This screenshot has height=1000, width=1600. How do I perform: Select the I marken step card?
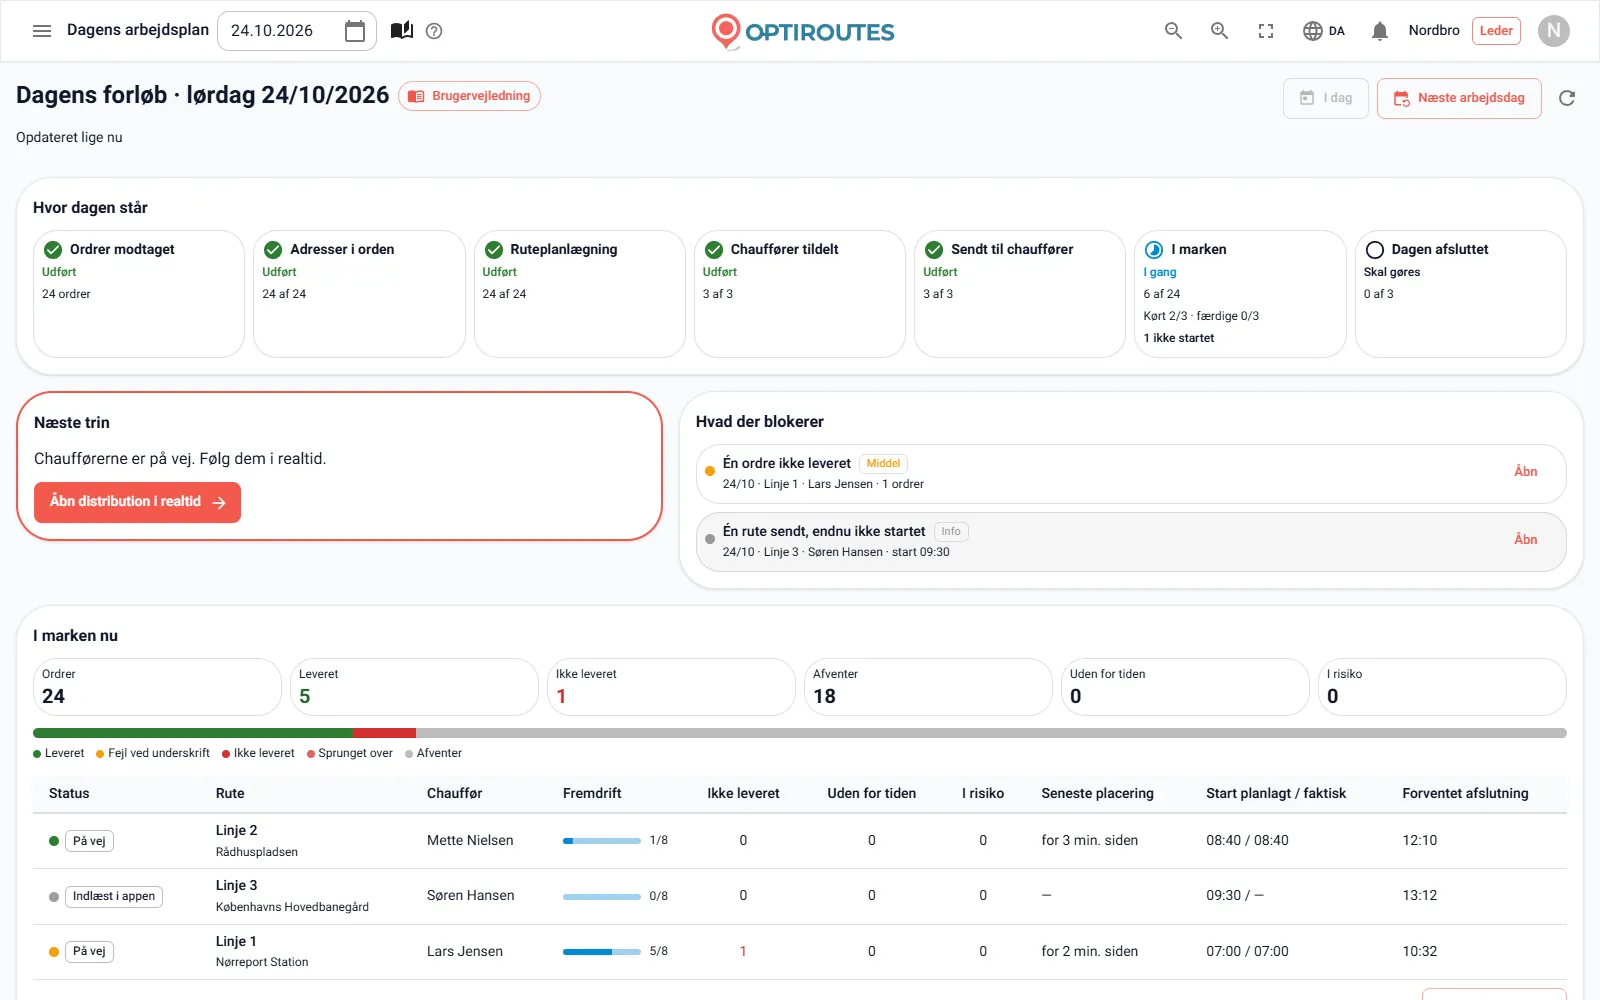1240,294
